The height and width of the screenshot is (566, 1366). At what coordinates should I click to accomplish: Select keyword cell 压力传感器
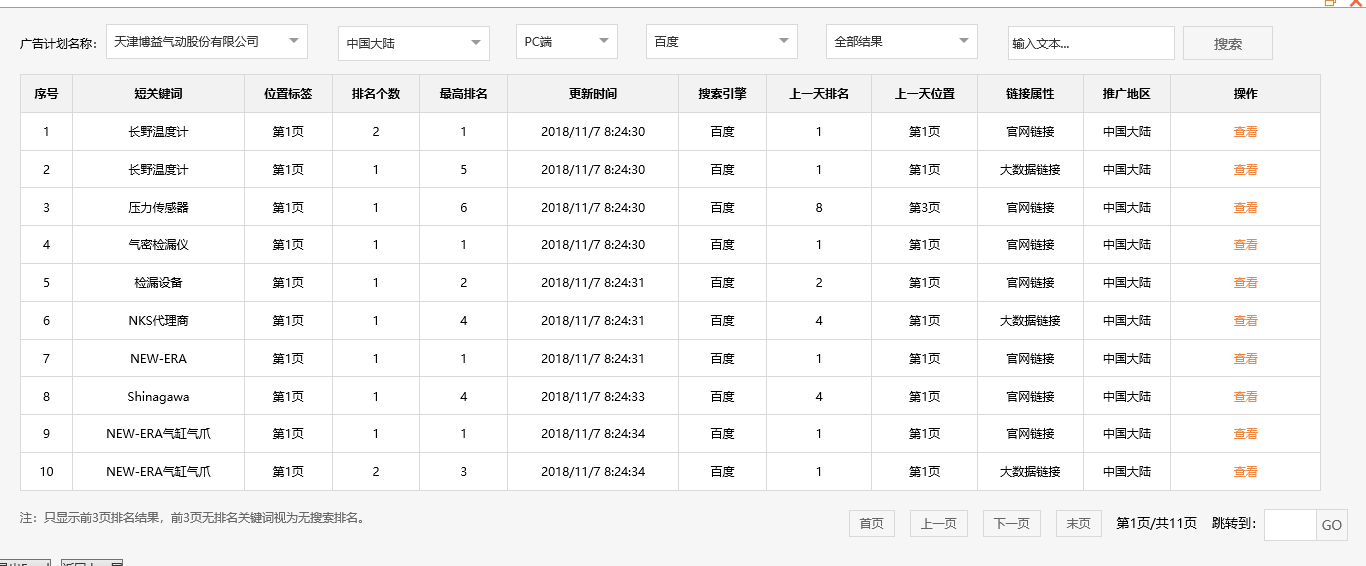point(158,208)
